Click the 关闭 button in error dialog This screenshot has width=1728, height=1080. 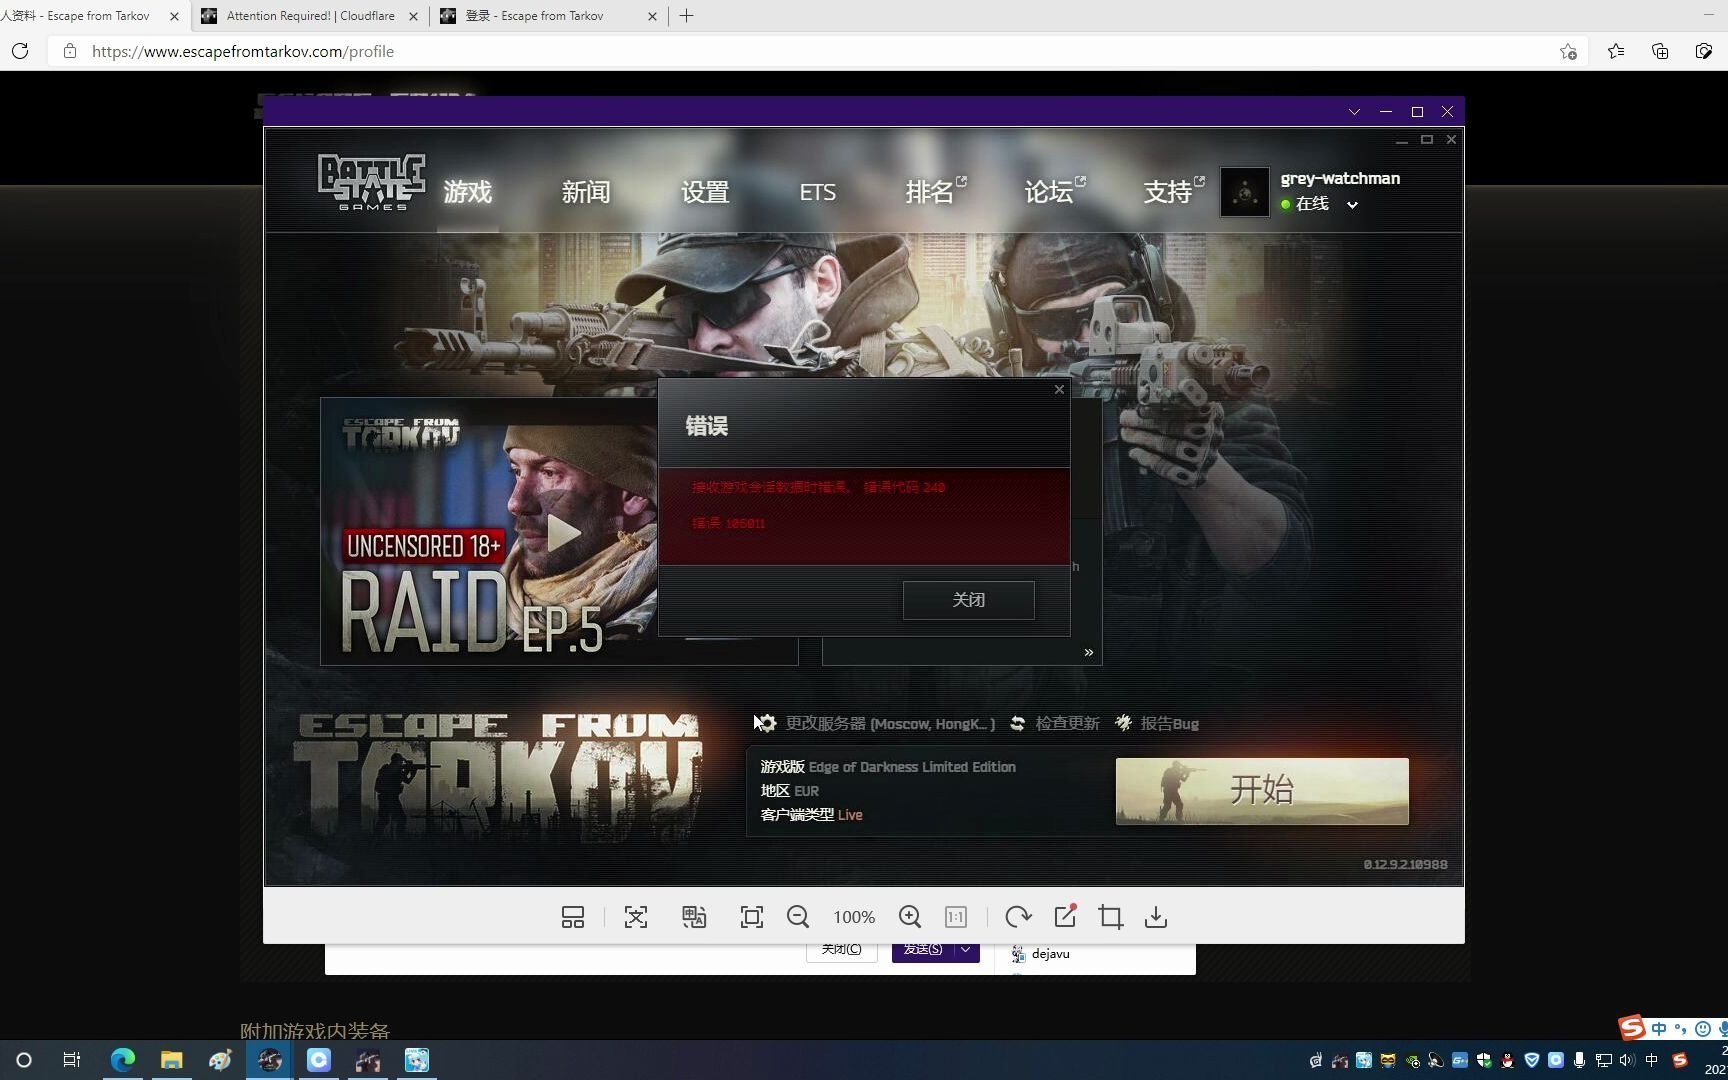968,600
